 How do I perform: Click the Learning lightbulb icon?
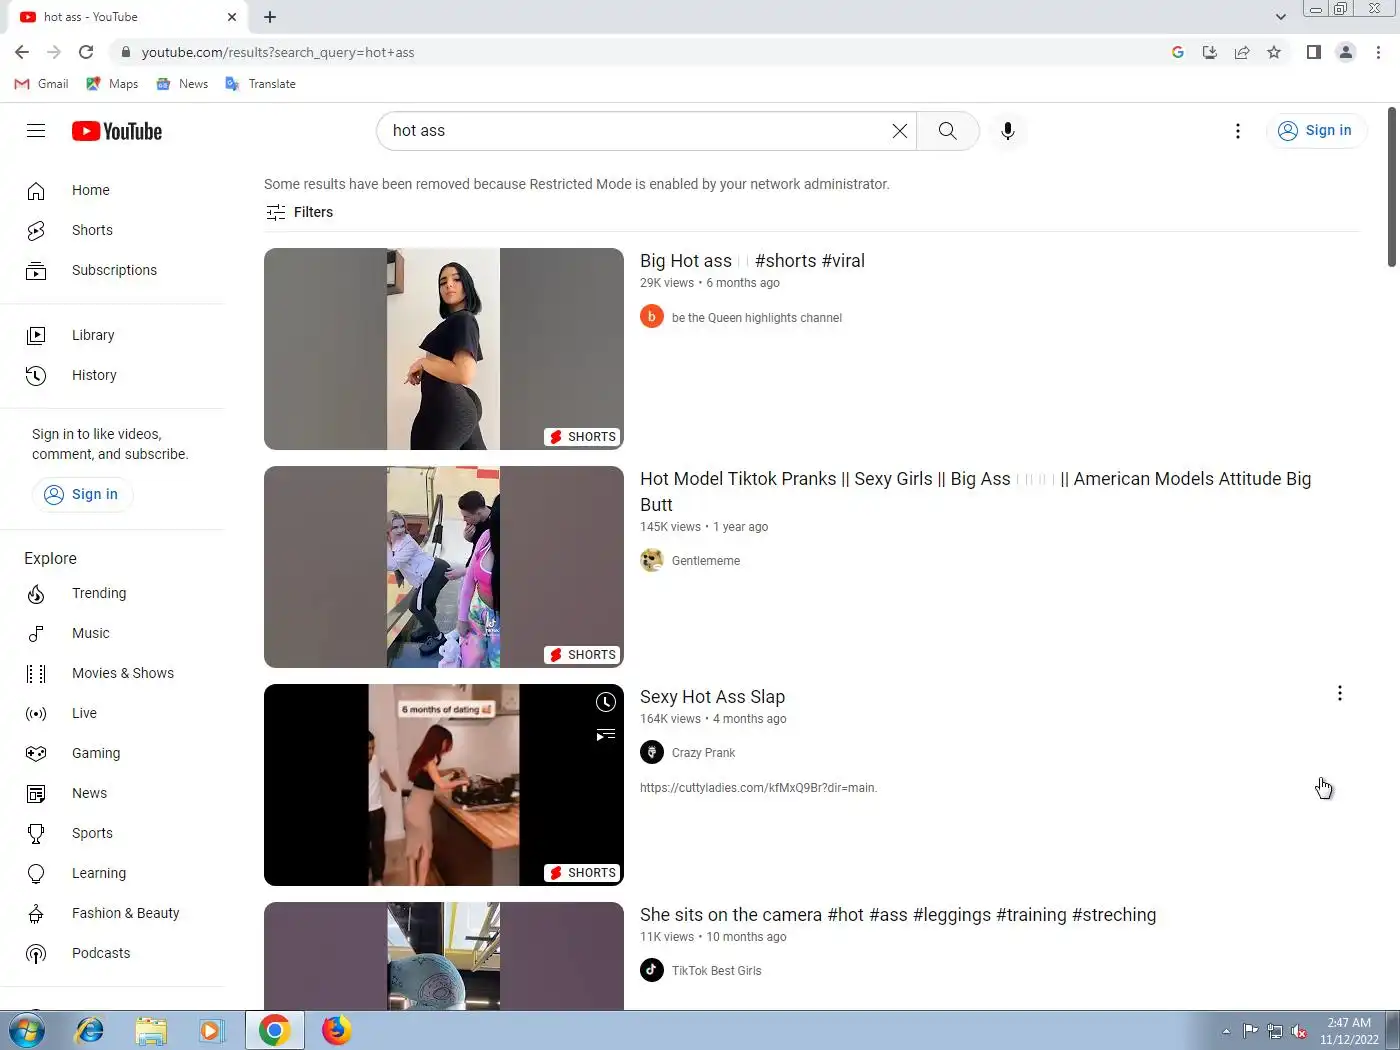(x=36, y=873)
